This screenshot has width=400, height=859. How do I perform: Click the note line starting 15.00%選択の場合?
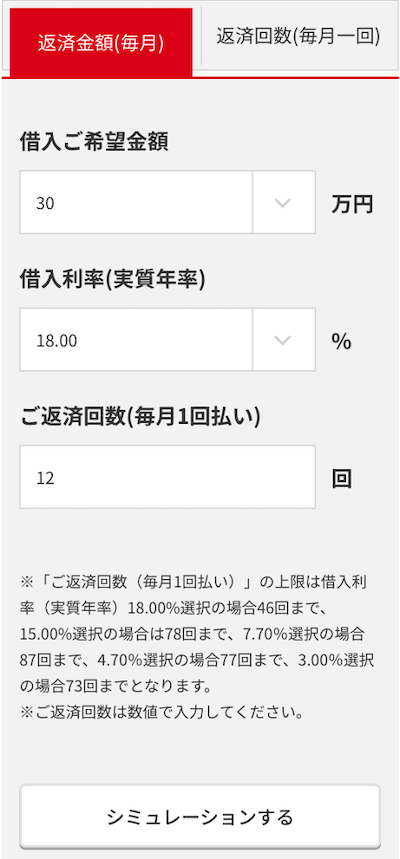(192, 634)
